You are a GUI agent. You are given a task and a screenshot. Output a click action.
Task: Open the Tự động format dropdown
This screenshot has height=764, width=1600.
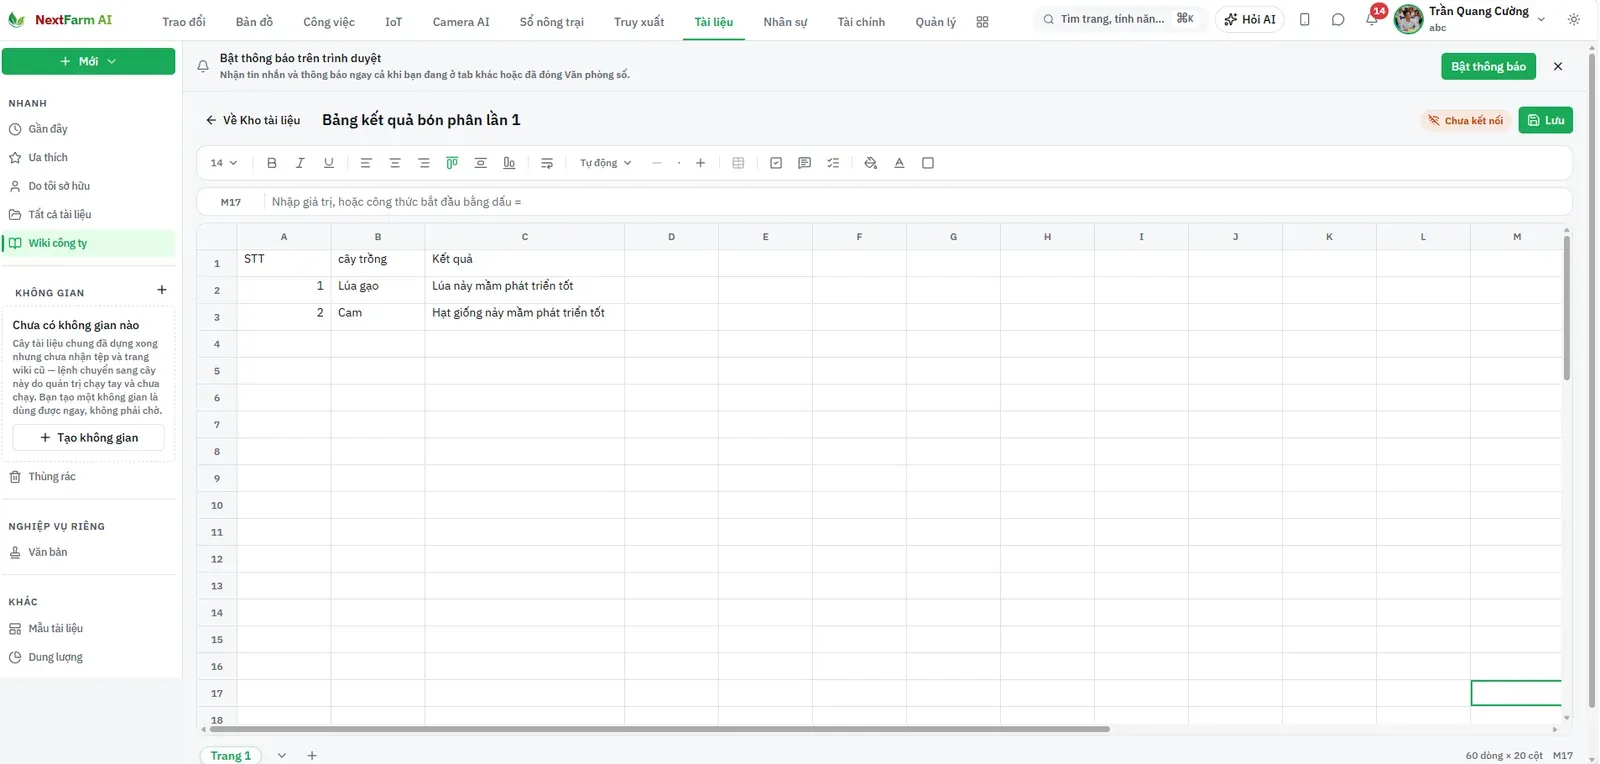tap(606, 163)
